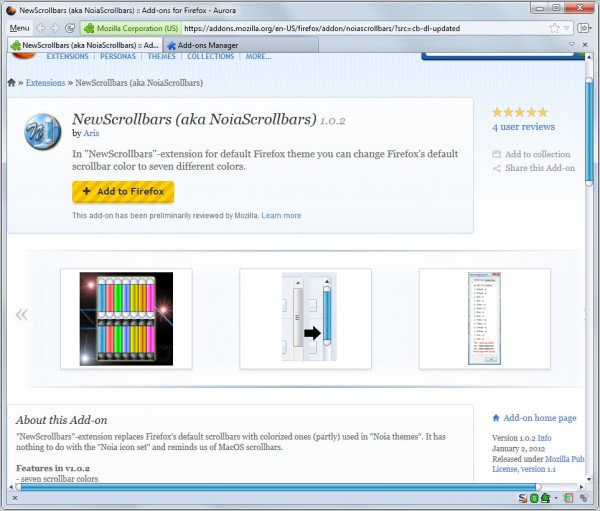Click Add to collection
Screen dimensions: 600x511
coord(538,154)
